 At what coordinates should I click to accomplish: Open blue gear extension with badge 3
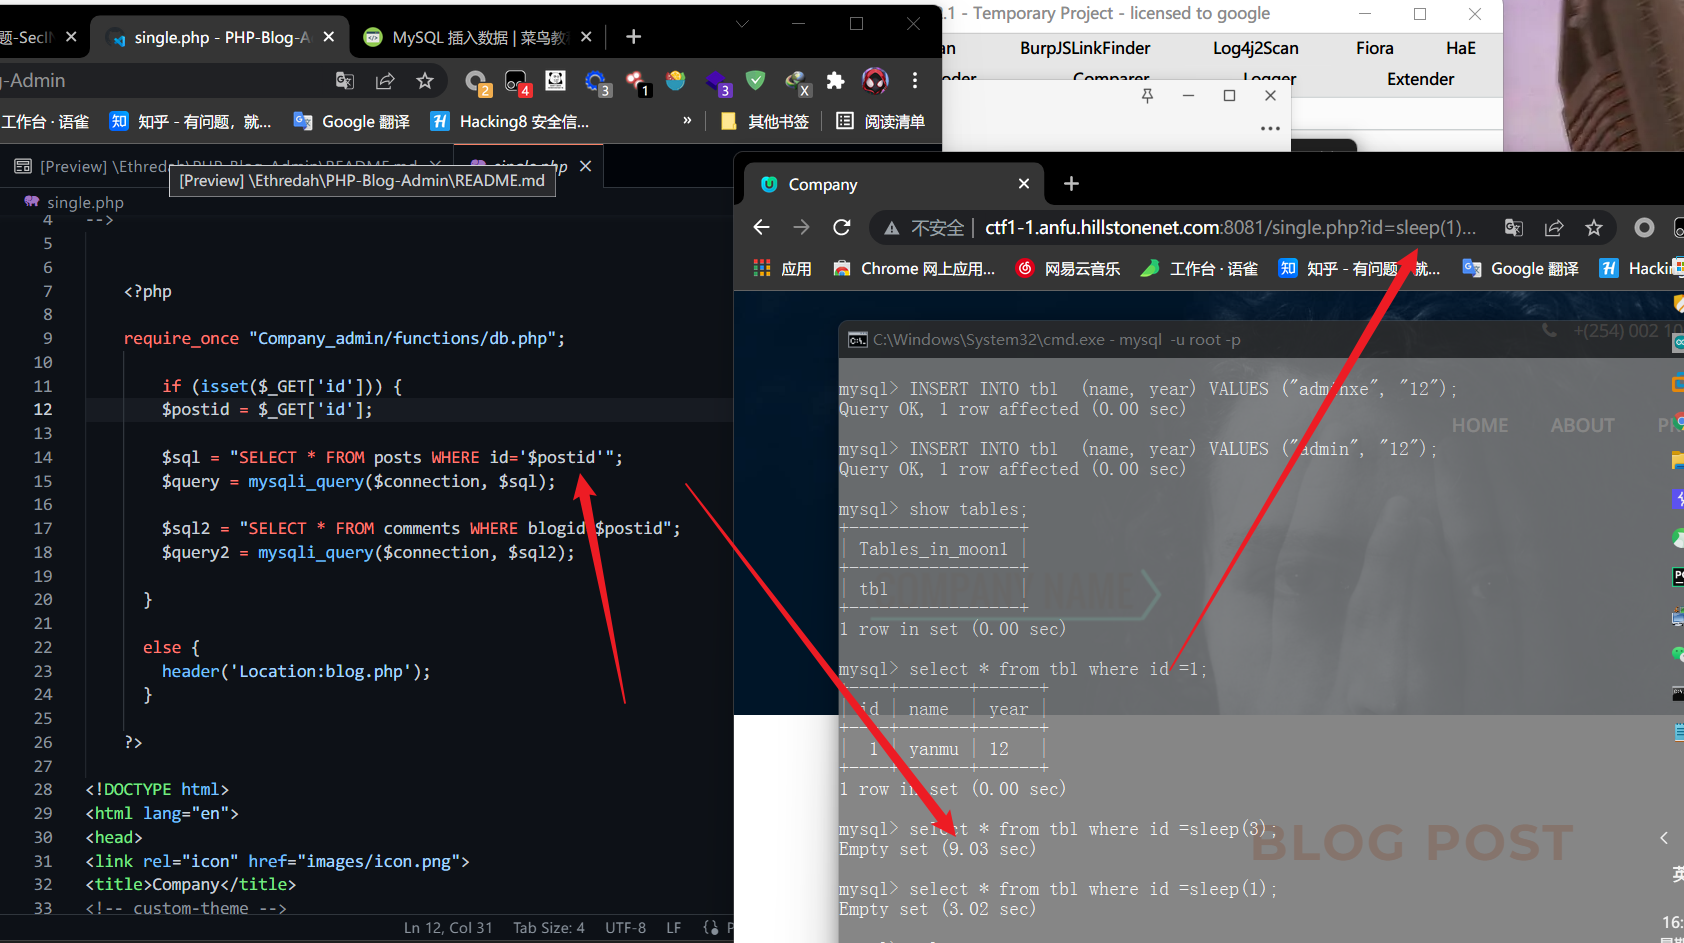coord(596,82)
